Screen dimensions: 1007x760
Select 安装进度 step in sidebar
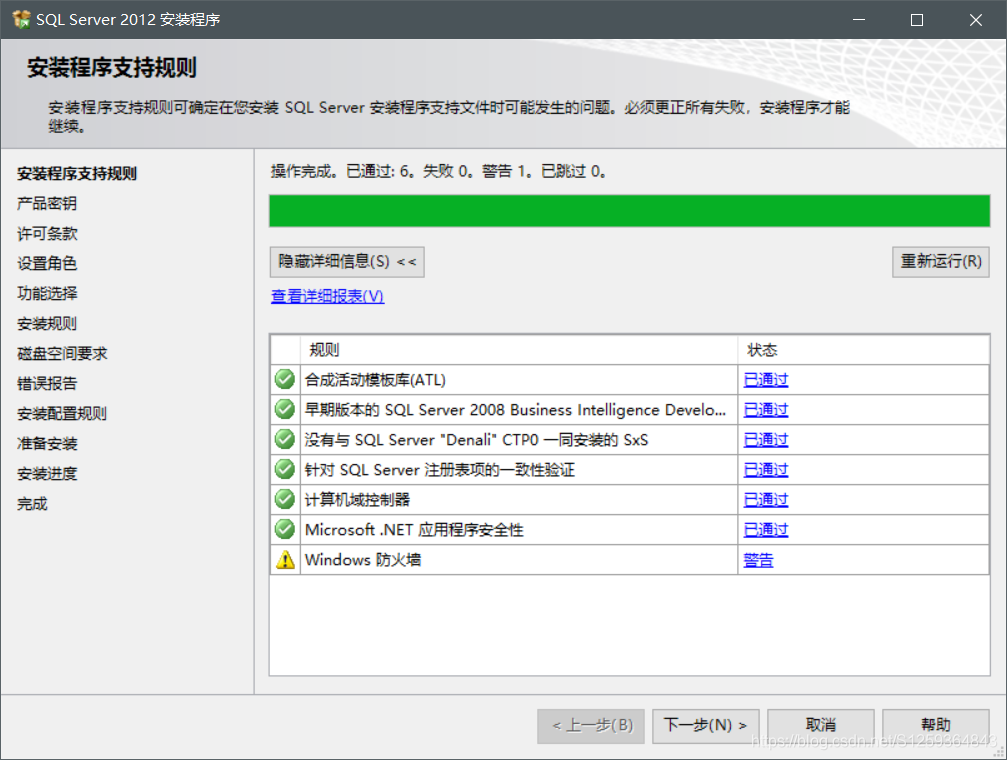(x=47, y=473)
